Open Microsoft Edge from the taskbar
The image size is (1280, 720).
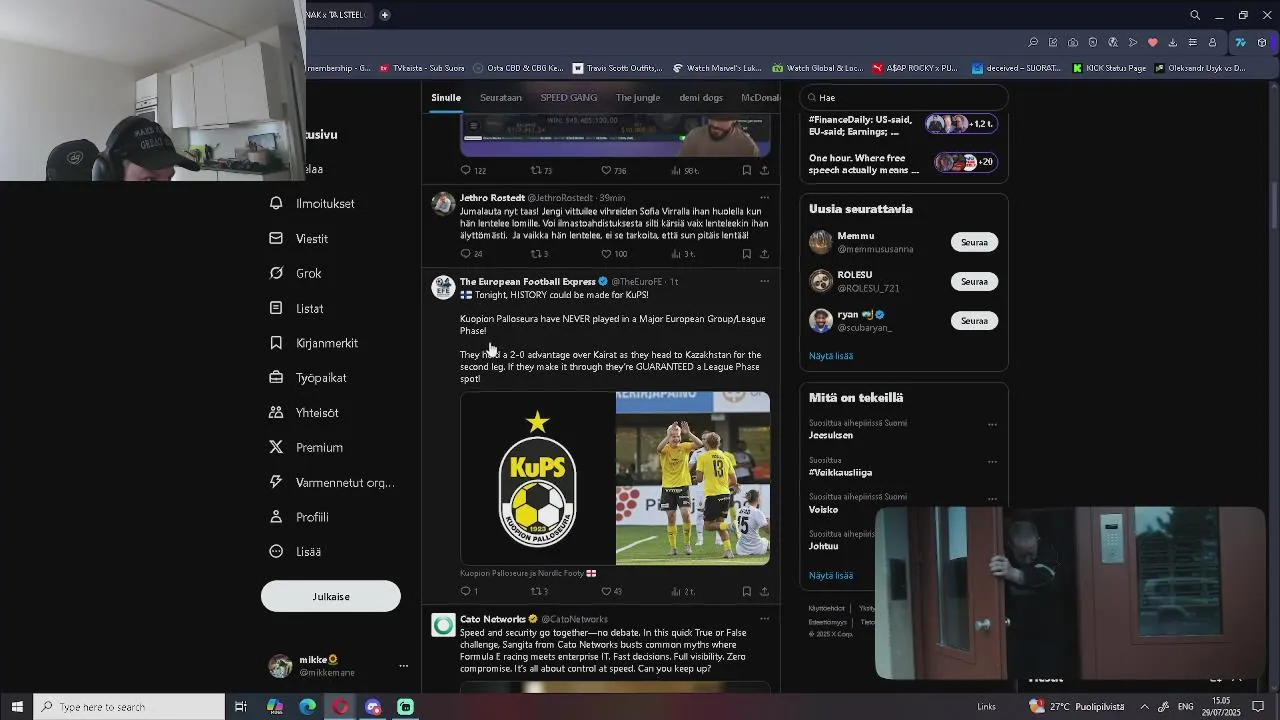coord(308,707)
